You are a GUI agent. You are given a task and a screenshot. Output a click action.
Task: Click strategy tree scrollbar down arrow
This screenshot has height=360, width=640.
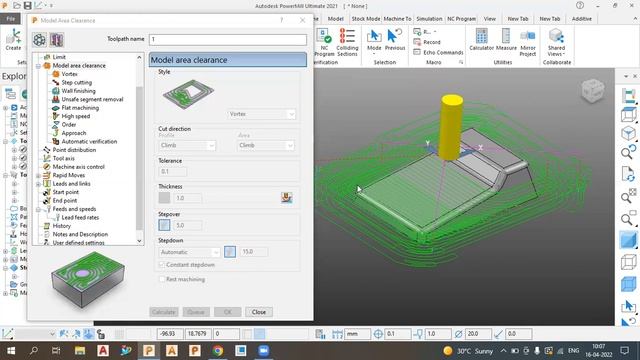(139, 241)
